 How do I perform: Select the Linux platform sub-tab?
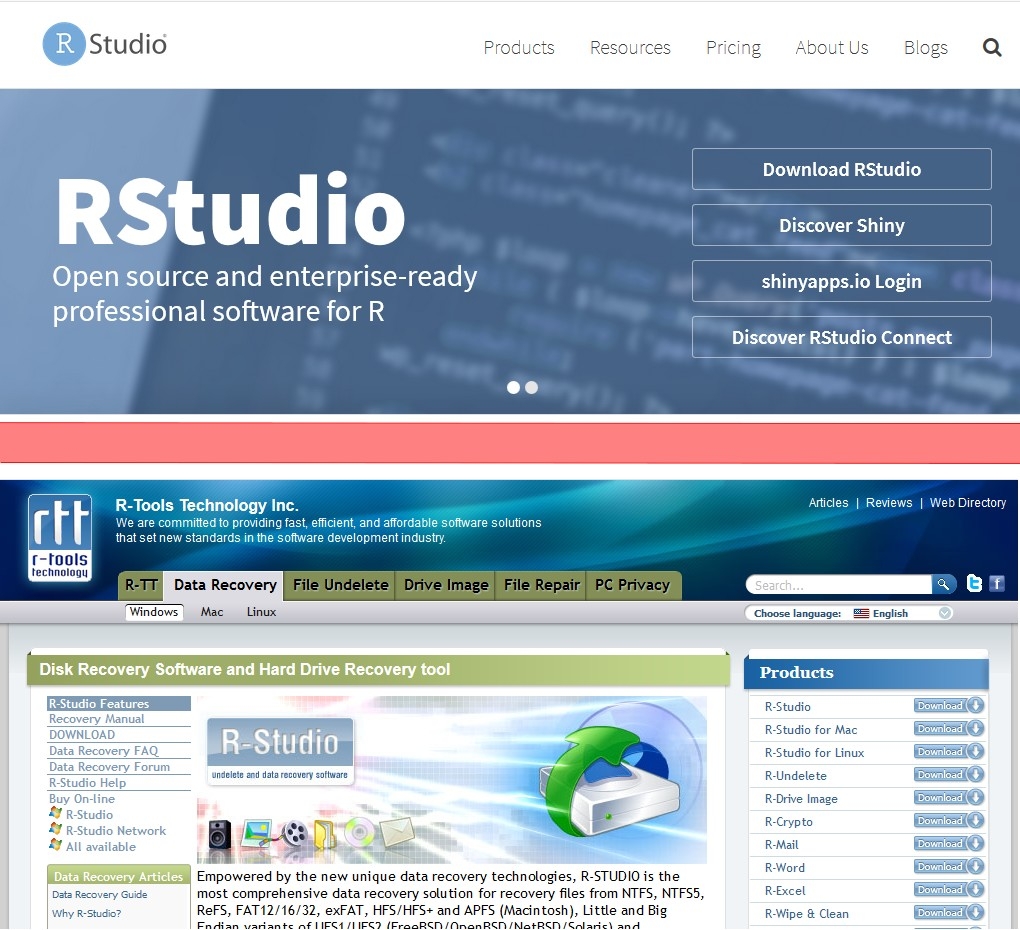click(x=262, y=612)
